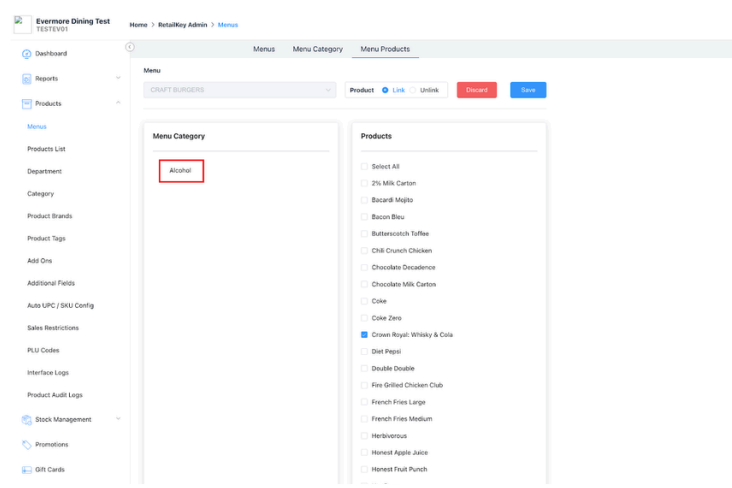Click the red Discard button
Screen dimensions: 732x488
(476, 90)
